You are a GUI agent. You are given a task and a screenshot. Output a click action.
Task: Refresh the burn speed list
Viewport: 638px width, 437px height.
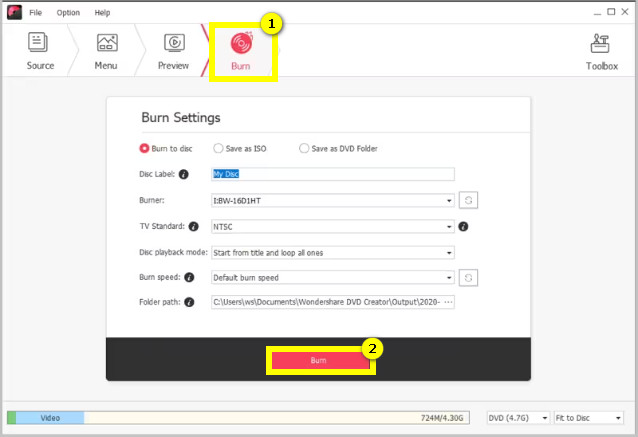point(468,278)
